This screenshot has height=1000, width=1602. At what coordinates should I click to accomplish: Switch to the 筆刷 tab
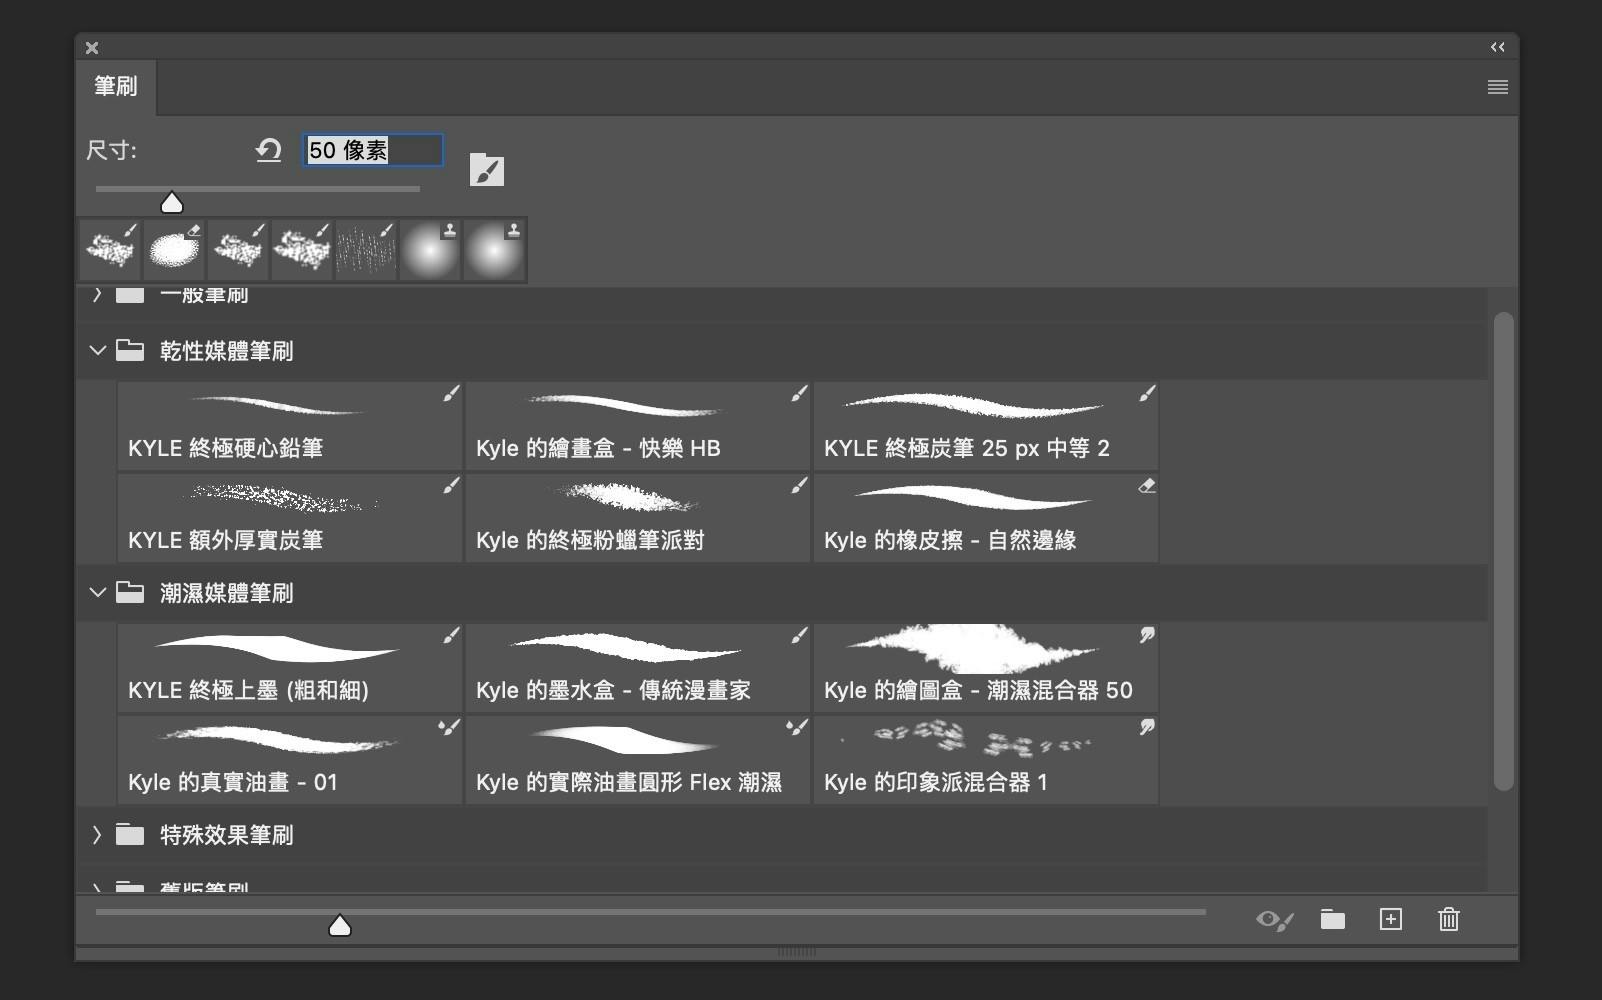[116, 87]
